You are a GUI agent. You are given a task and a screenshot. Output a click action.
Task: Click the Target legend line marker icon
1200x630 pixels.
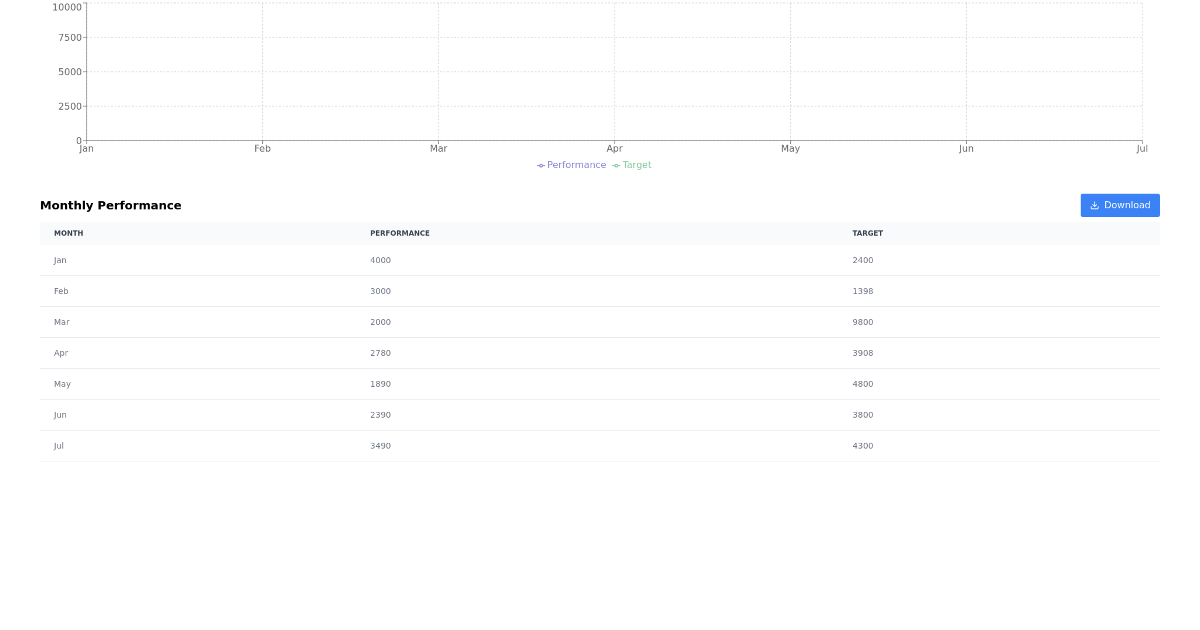616,166
